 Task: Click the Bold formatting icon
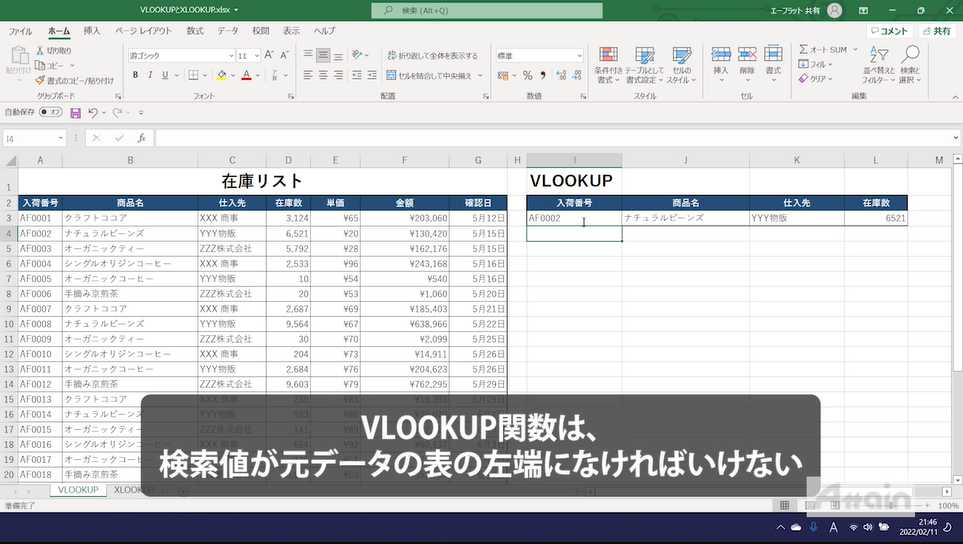coord(135,75)
